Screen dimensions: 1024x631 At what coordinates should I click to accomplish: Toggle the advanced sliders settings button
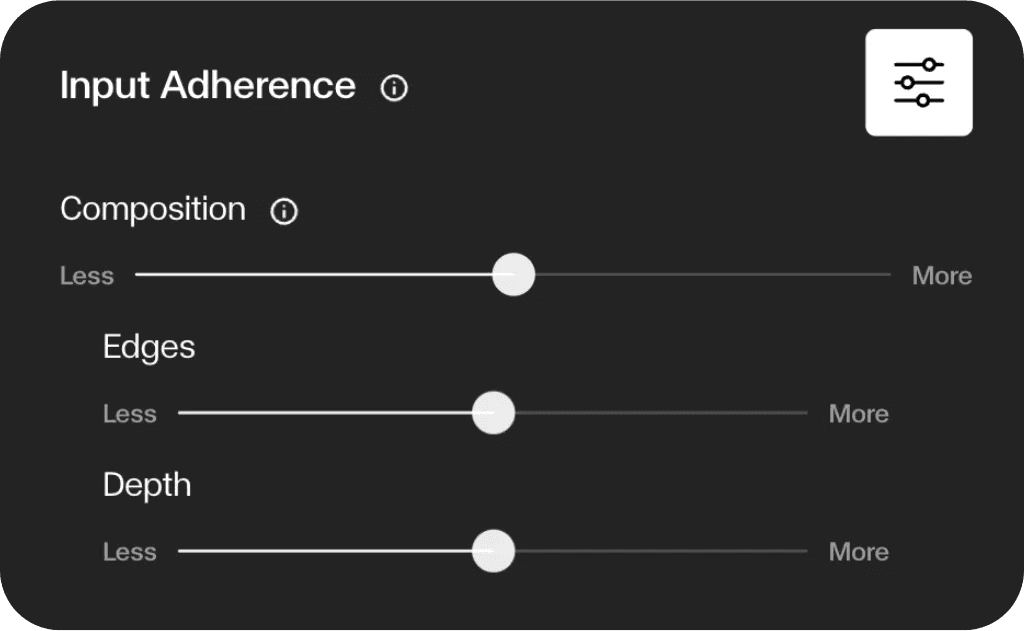[919, 82]
